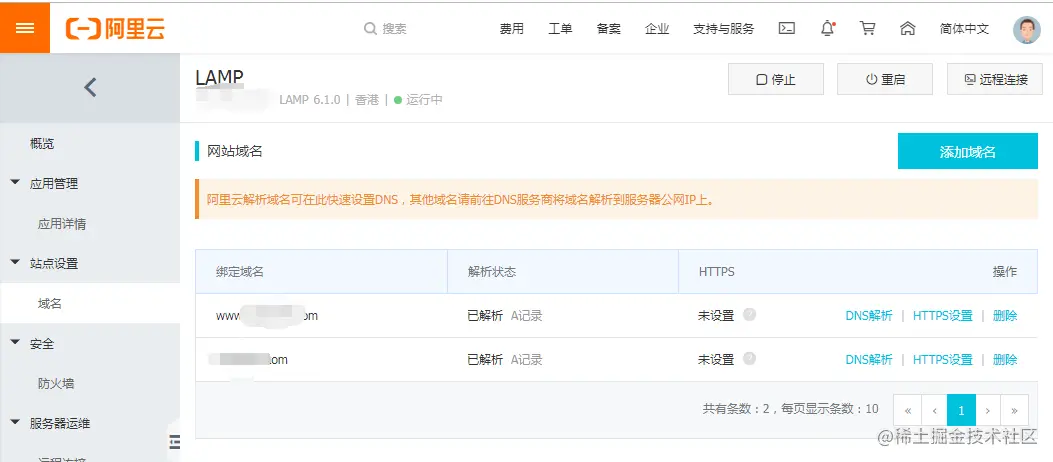The height and width of the screenshot is (462, 1053).
Task: Click 已解析 in the www domain row
Action: pos(485,316)
